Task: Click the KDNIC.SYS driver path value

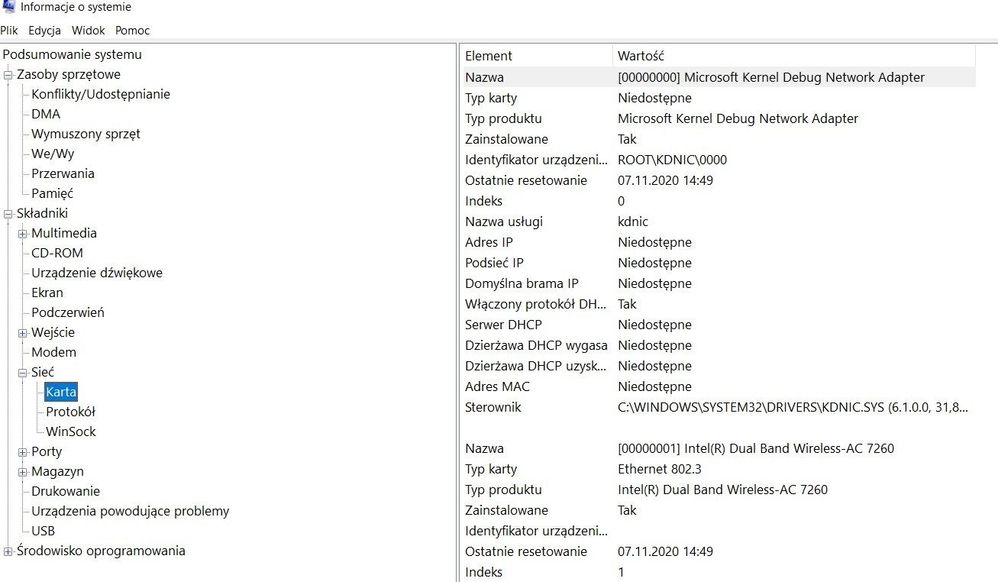Action: coord(792,407)
